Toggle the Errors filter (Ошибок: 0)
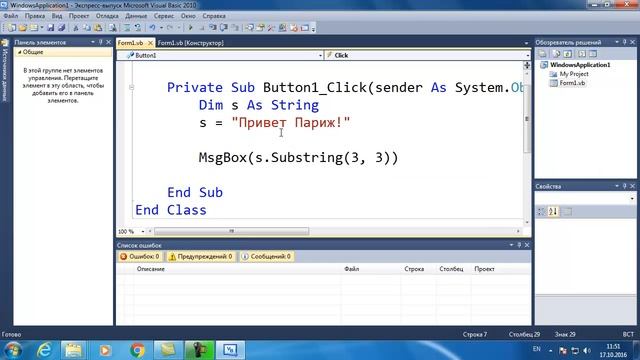 (x=139, y=256)
